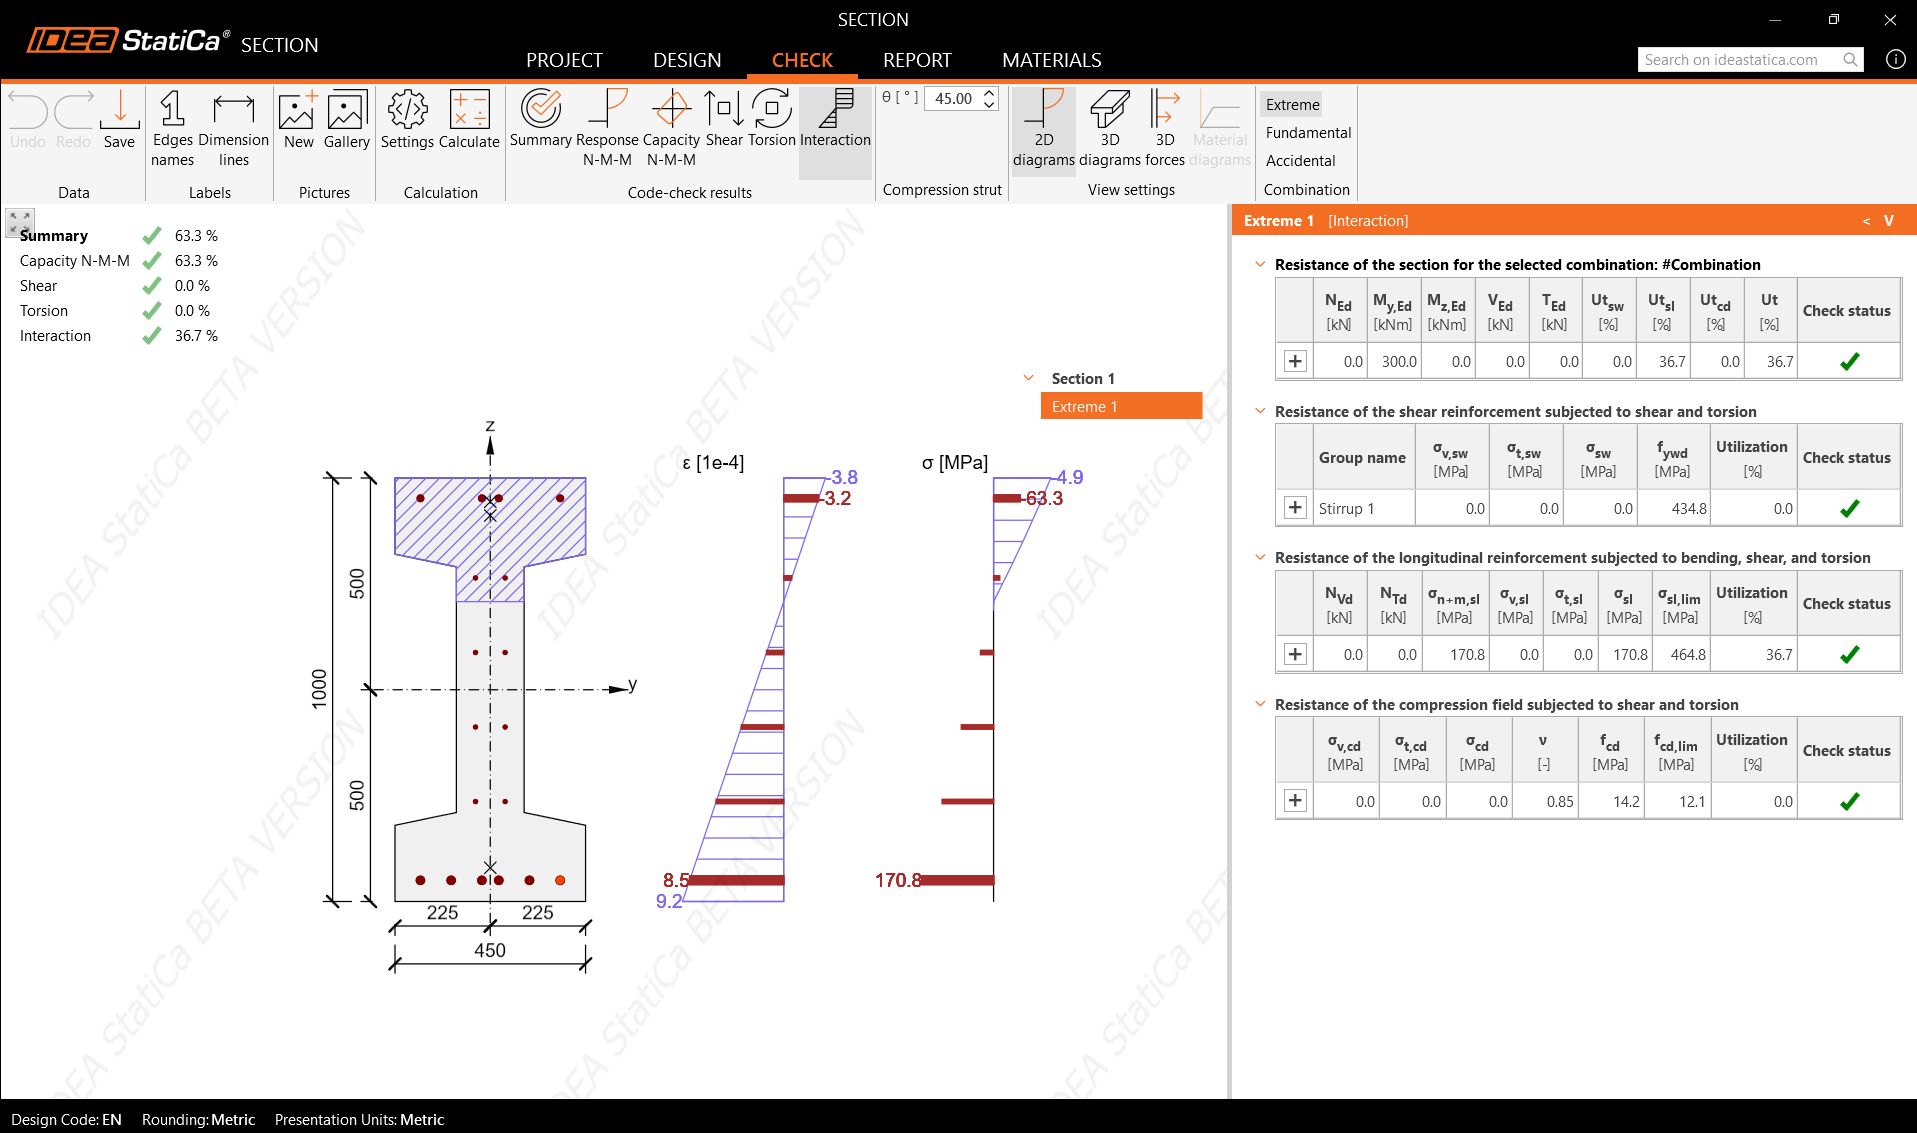Select the Extreme combination

click(x=1293, y=104)
